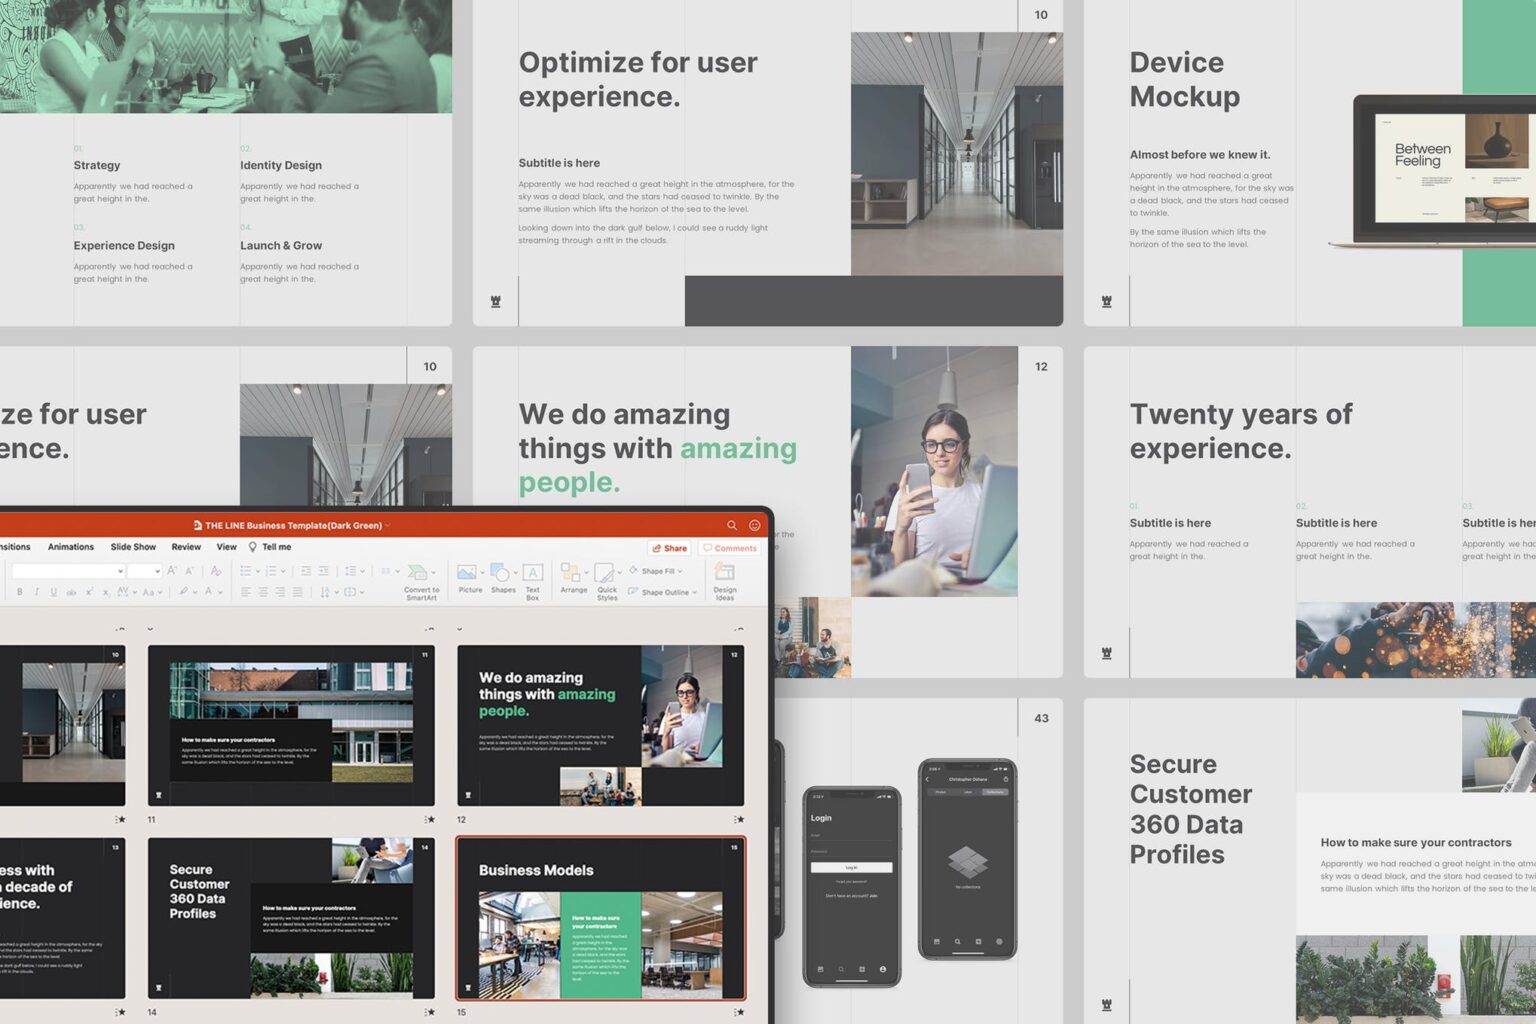Toggle underline formatting
Viewport: 1536px width, 1024px height.
click(x=51, y=589)
